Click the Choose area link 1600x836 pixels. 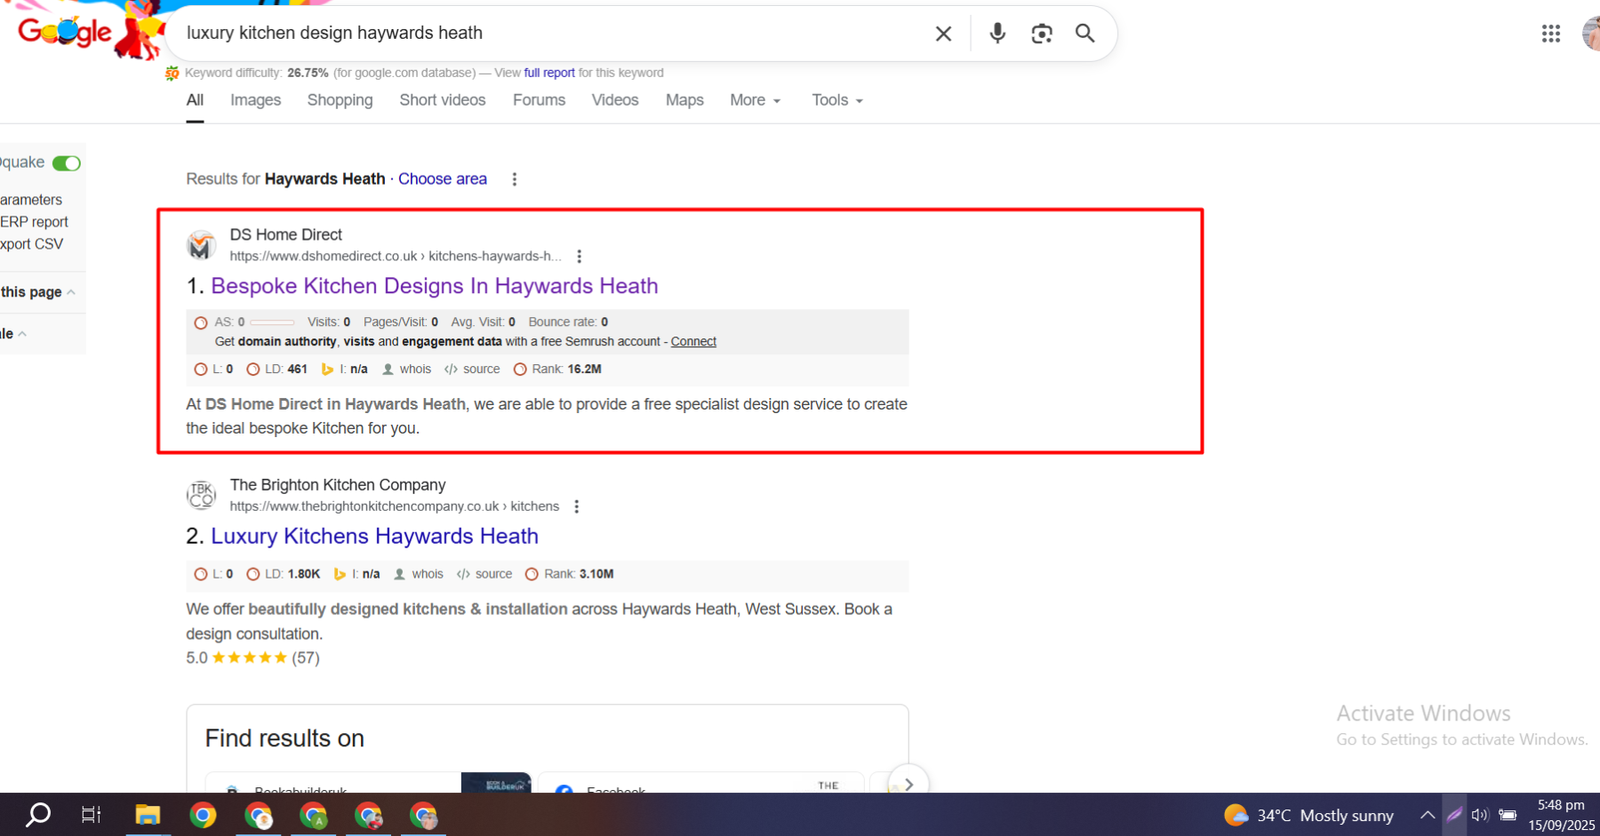[x=442, y=179]
